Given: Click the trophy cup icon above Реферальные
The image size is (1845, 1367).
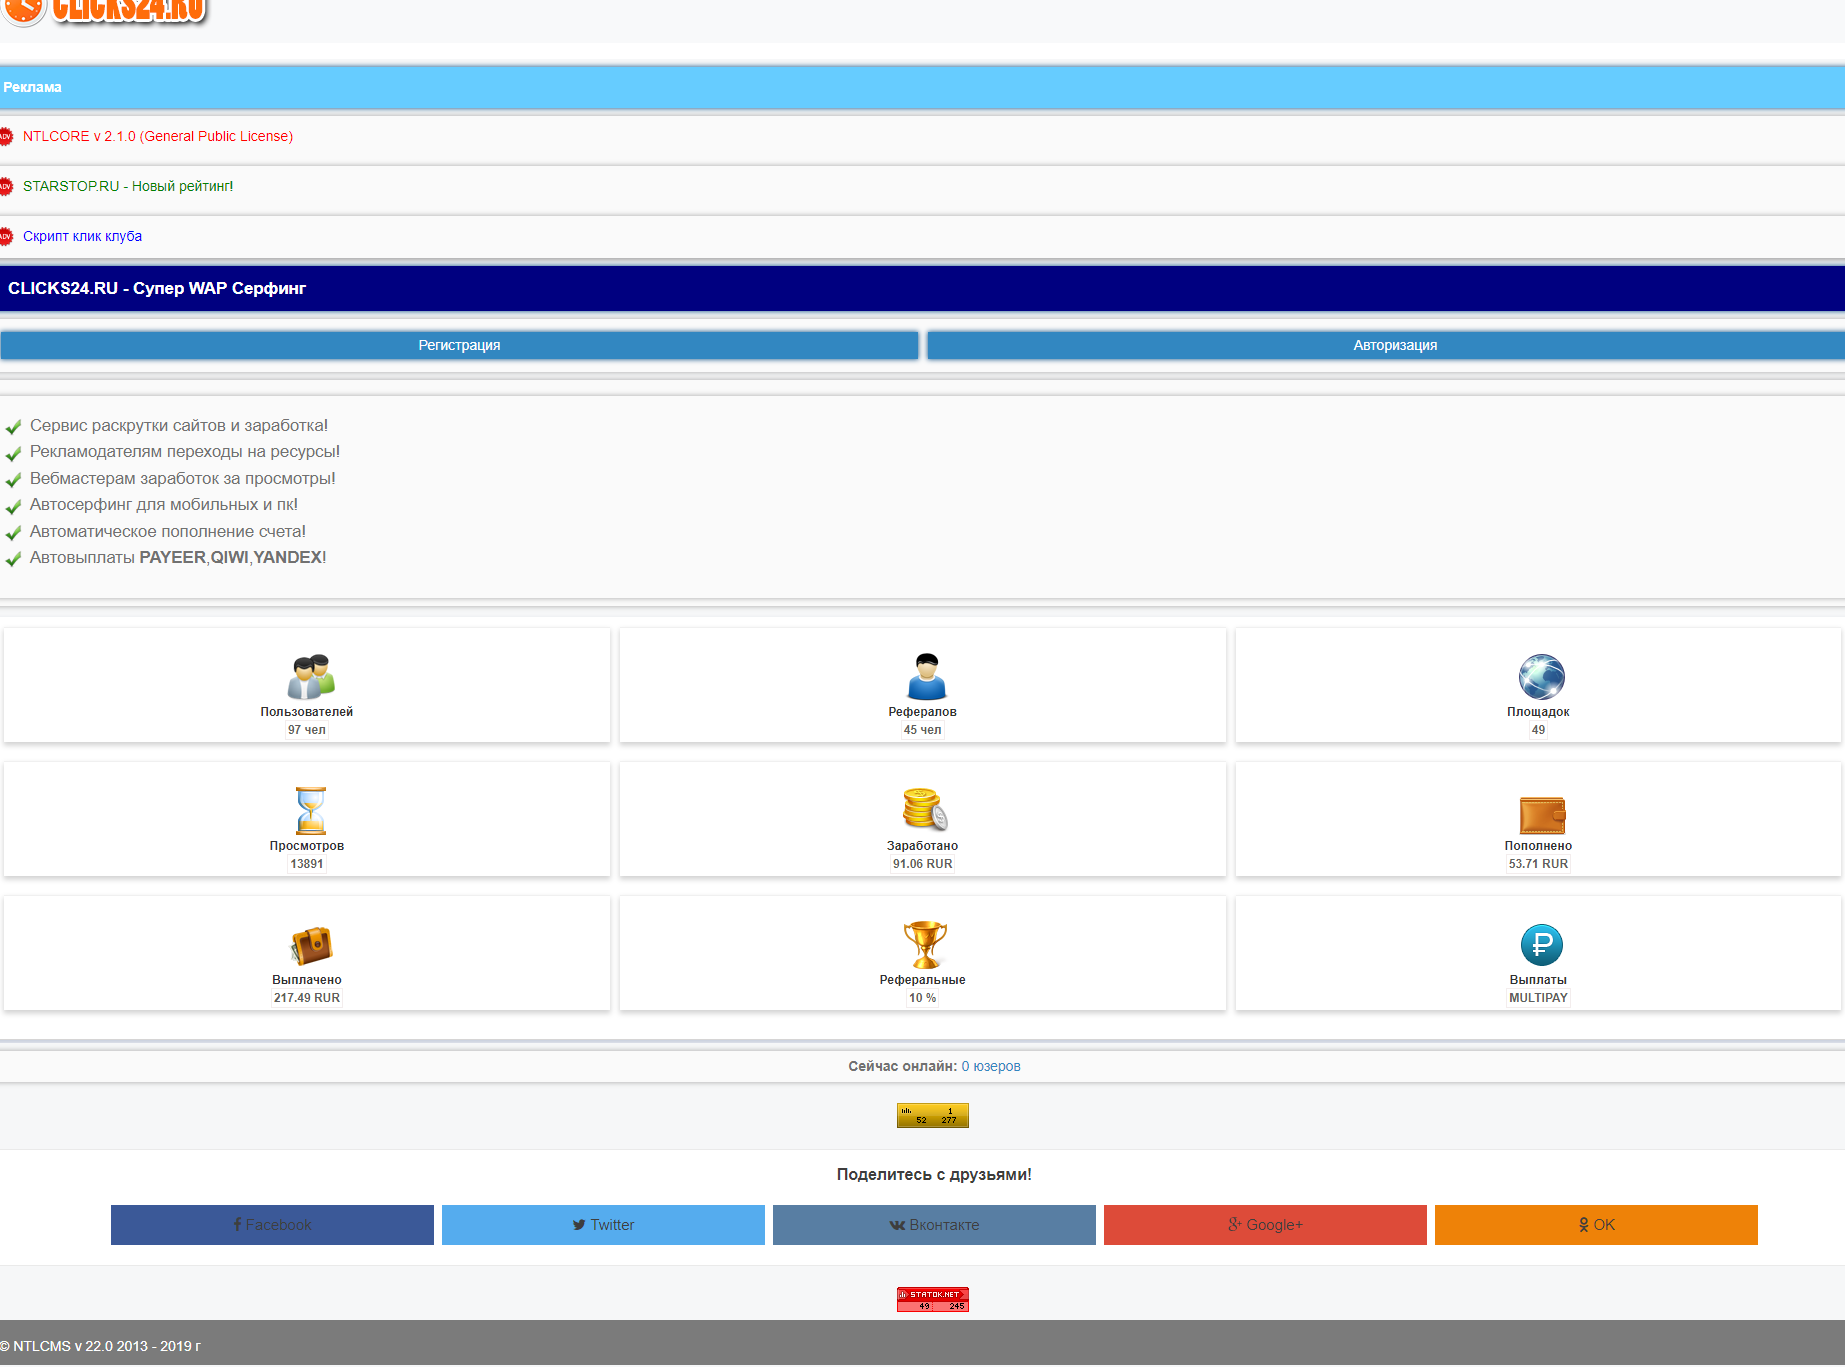Looking at the screenshot, I should click(x=924, y=945).
